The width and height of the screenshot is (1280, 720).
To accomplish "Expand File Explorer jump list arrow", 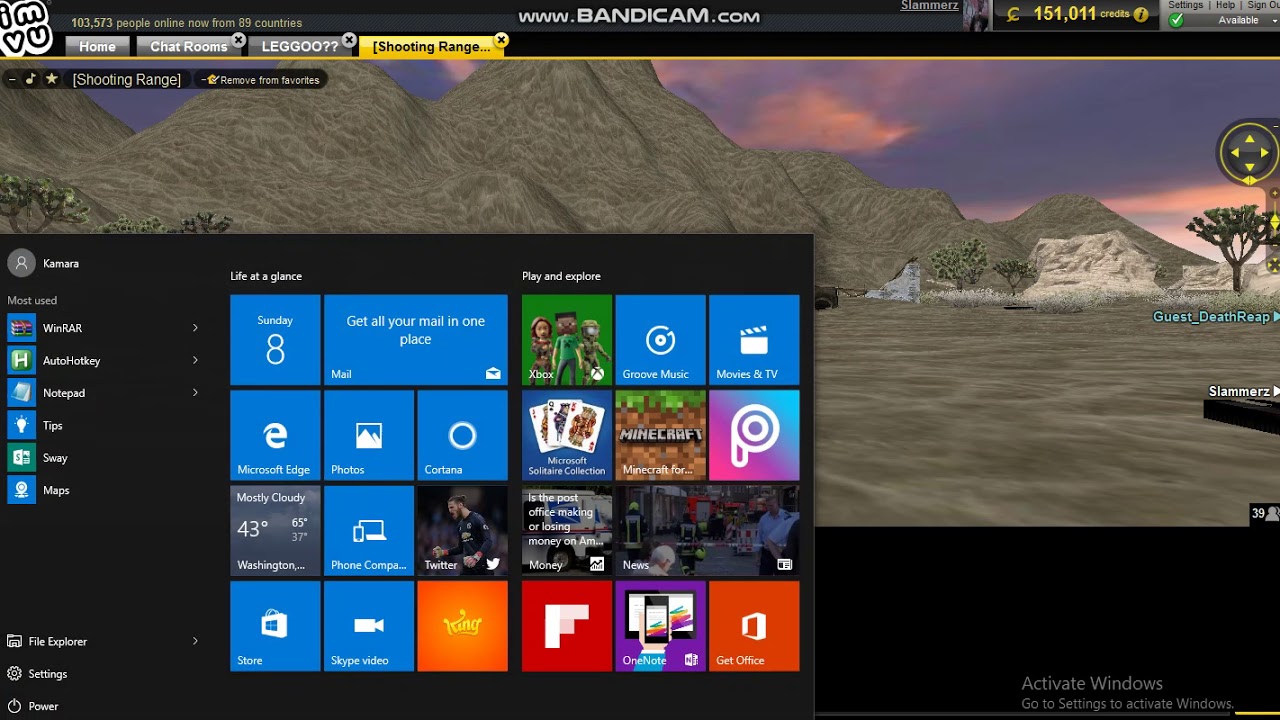I will [195, 641].
